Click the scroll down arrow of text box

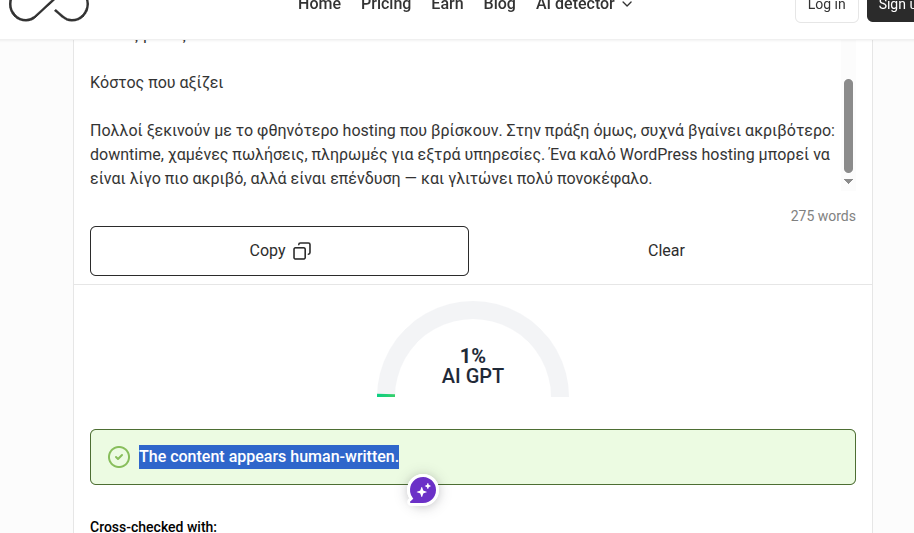tap(849, 182)
